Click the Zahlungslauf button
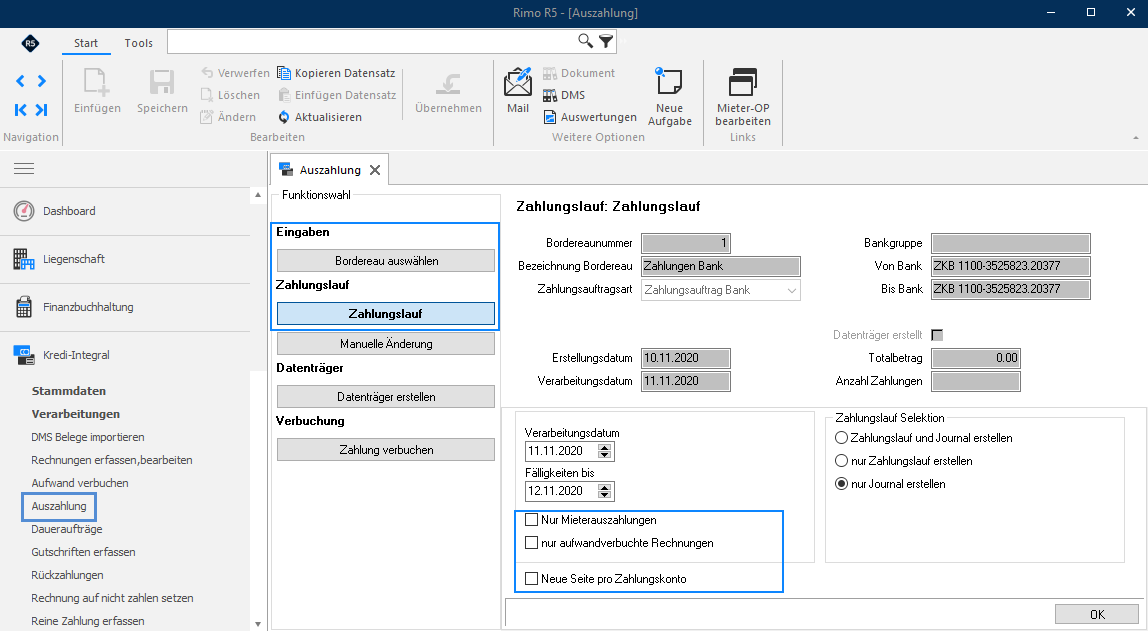Viewport: 1148px width, 631px height. point(386,313)
